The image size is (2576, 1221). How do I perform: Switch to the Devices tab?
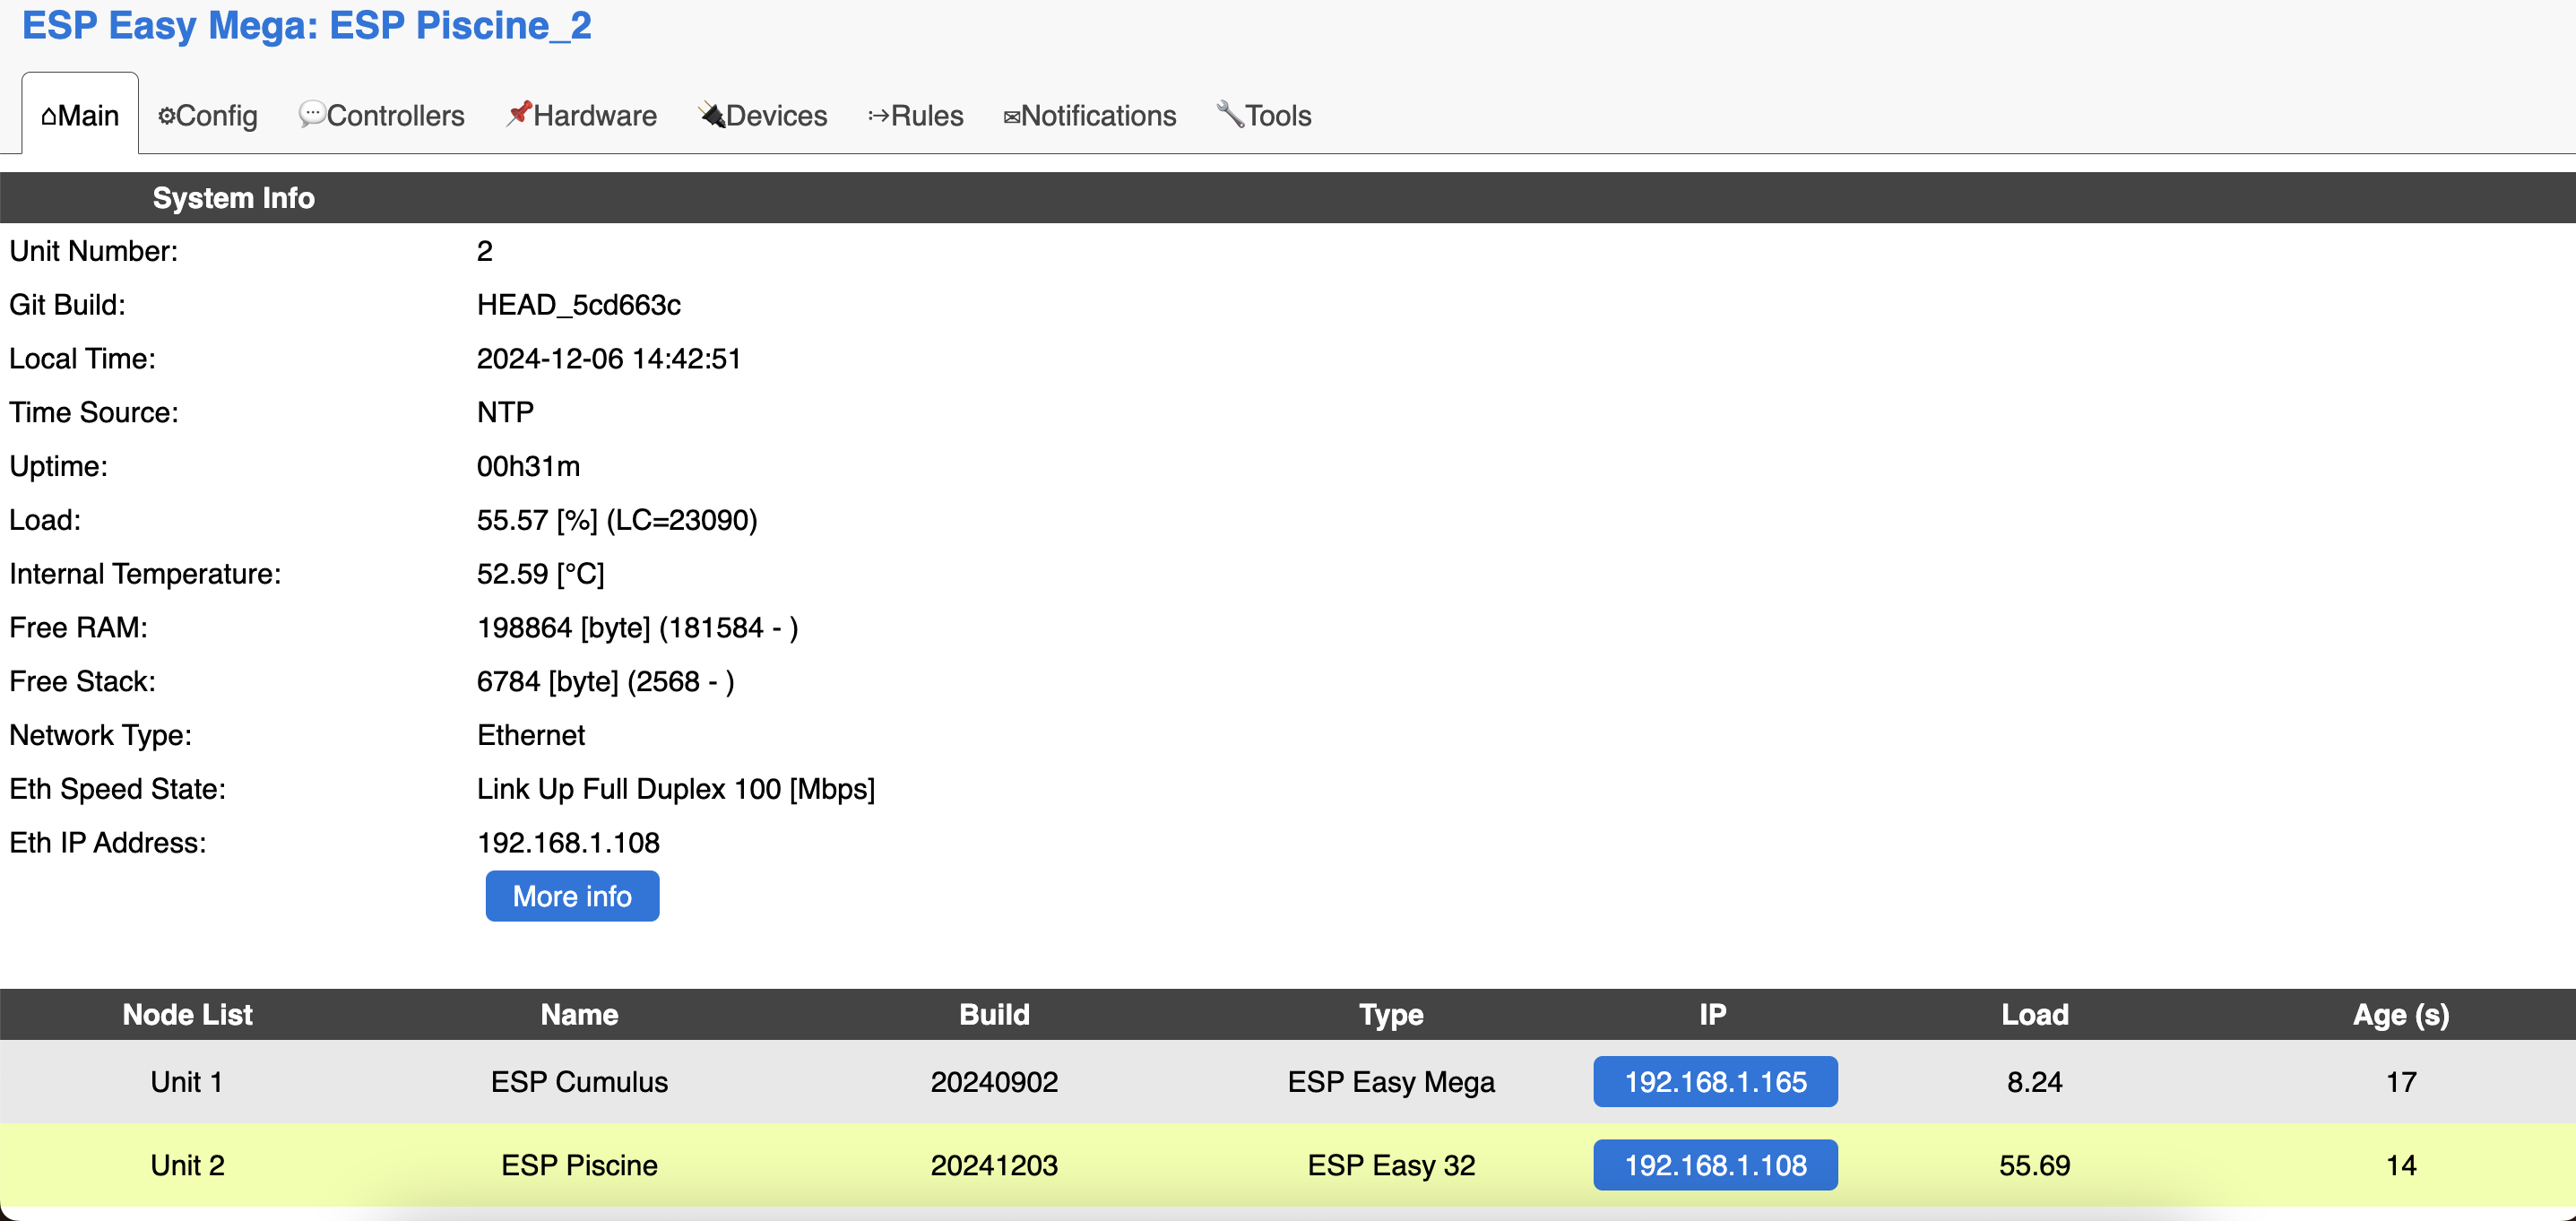(776, 116)
